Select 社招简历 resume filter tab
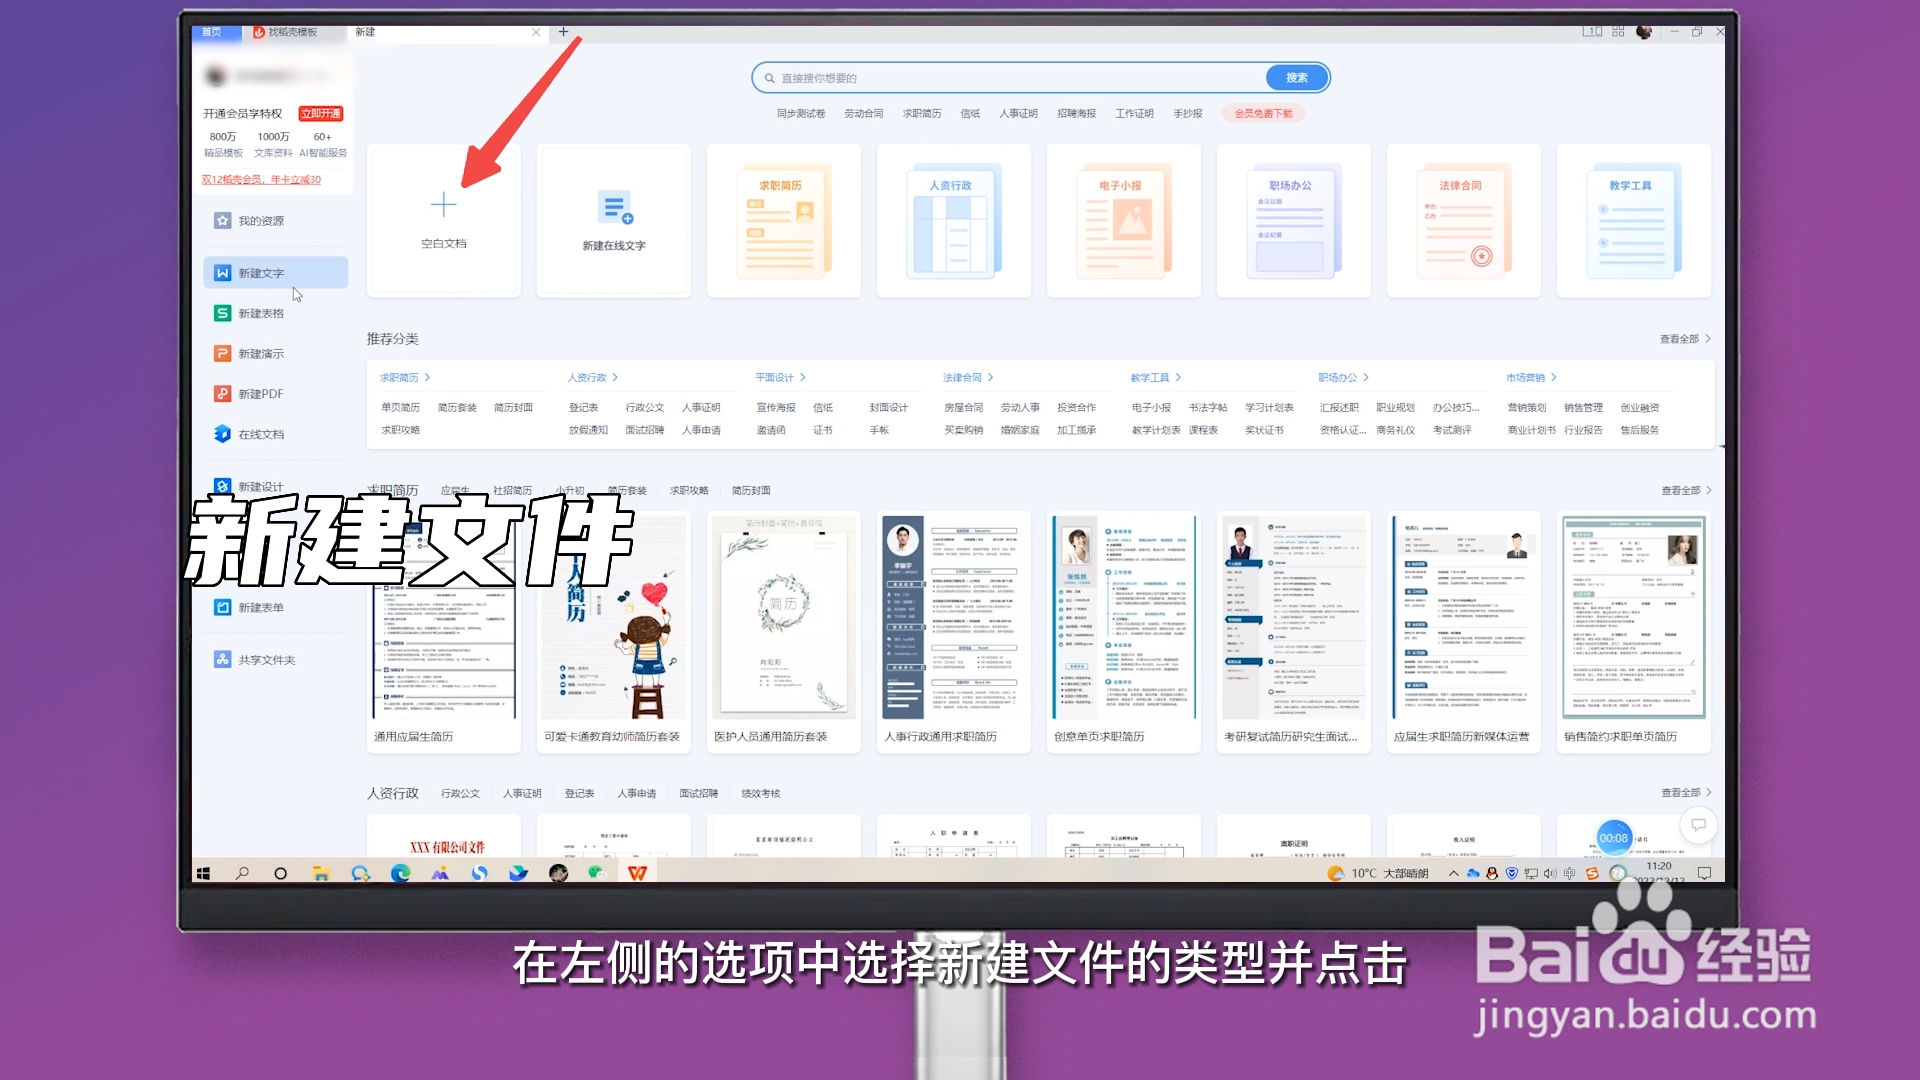 [512, 491]
